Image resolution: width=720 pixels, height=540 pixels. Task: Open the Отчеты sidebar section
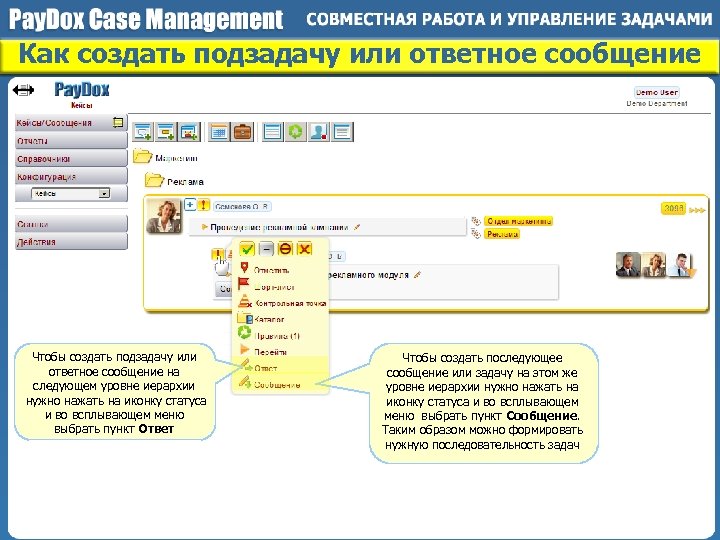pyautogui.click(x=71, y=141)
